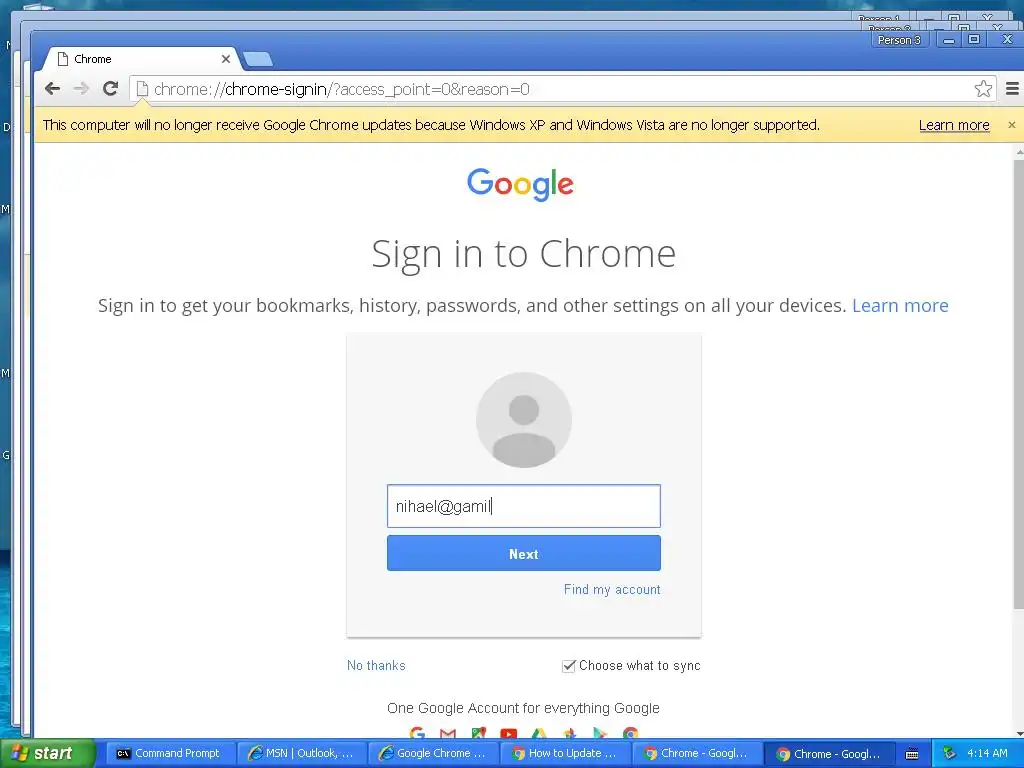1024x768 pixels.
Task: Click the 4:14 AM clock
Action: (987, 753)
